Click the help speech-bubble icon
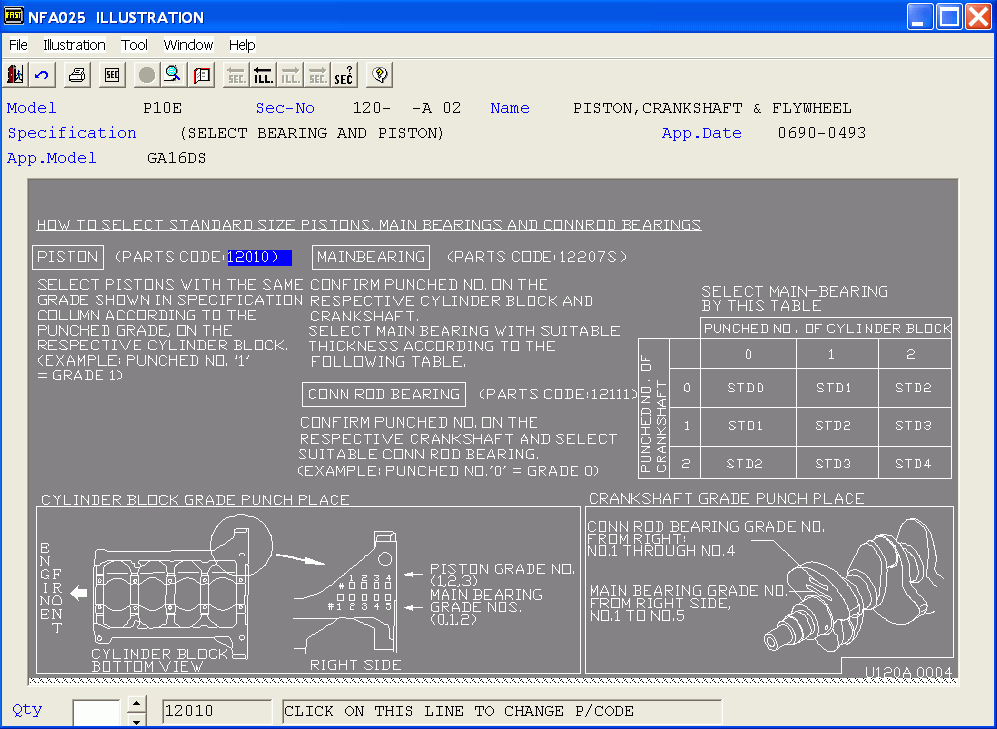Image resolution: width=997 pixels, height=729 pixels. [x=380, y=75]
